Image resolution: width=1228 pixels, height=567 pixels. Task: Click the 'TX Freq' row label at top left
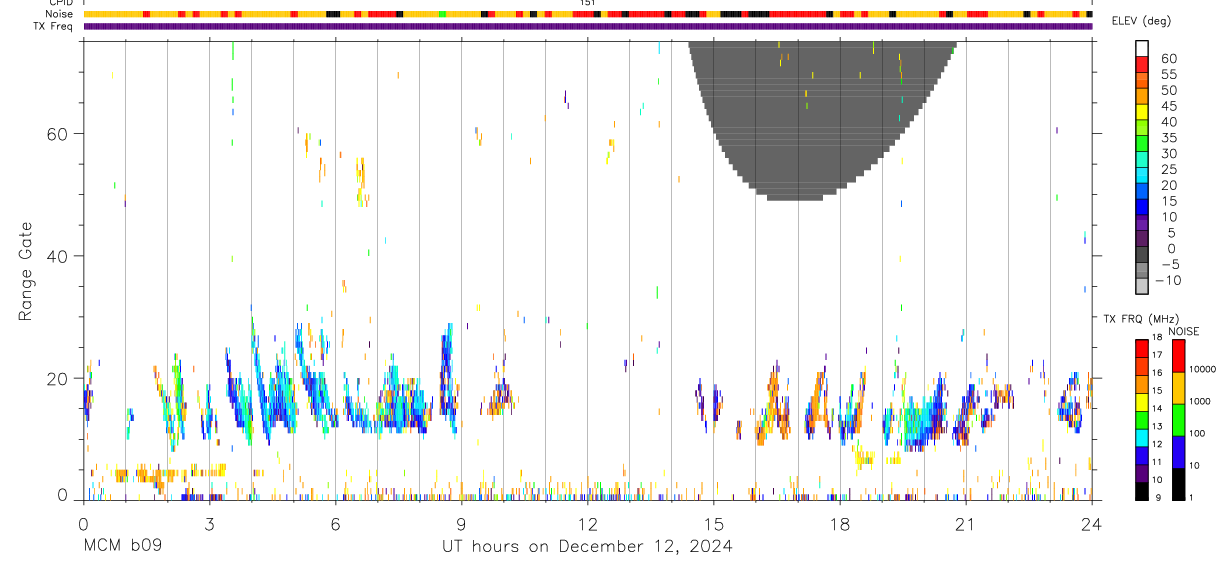(x=51, y=26)
